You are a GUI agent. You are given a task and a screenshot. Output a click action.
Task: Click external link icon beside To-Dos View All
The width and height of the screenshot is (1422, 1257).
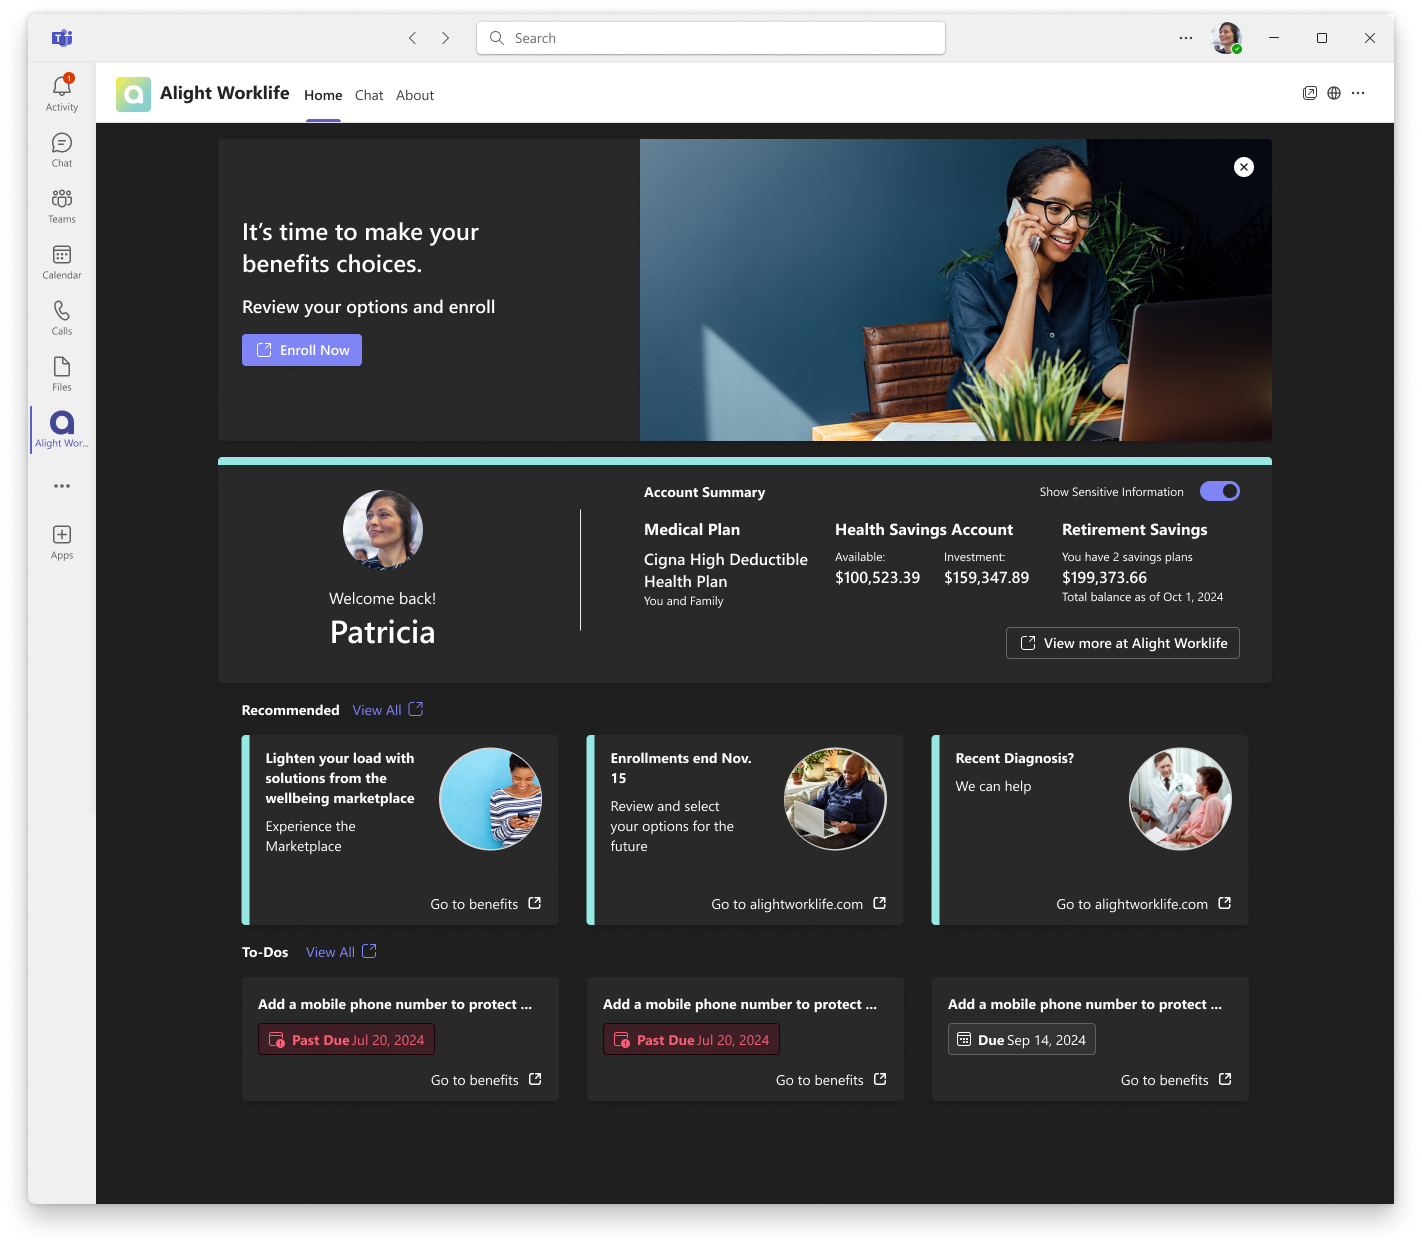pyautogui.click(x=369, y=951)
